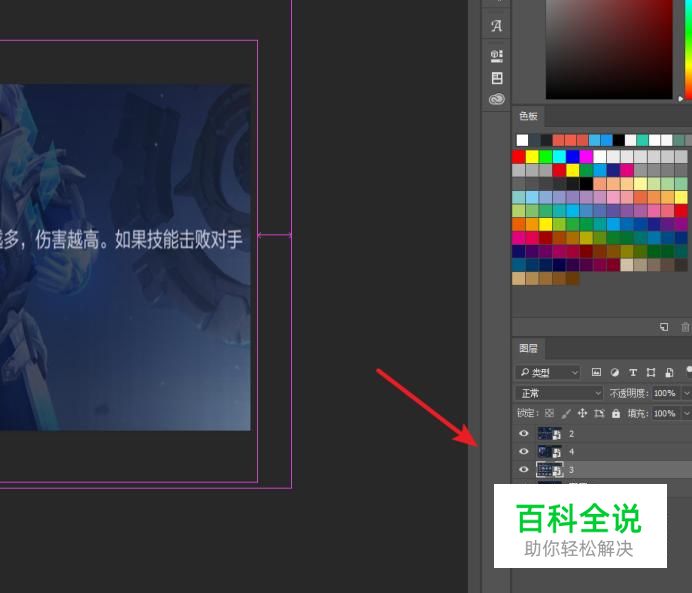Filter layers for shape layers
The height and width of the screenshot is (593, 692).
651,372
